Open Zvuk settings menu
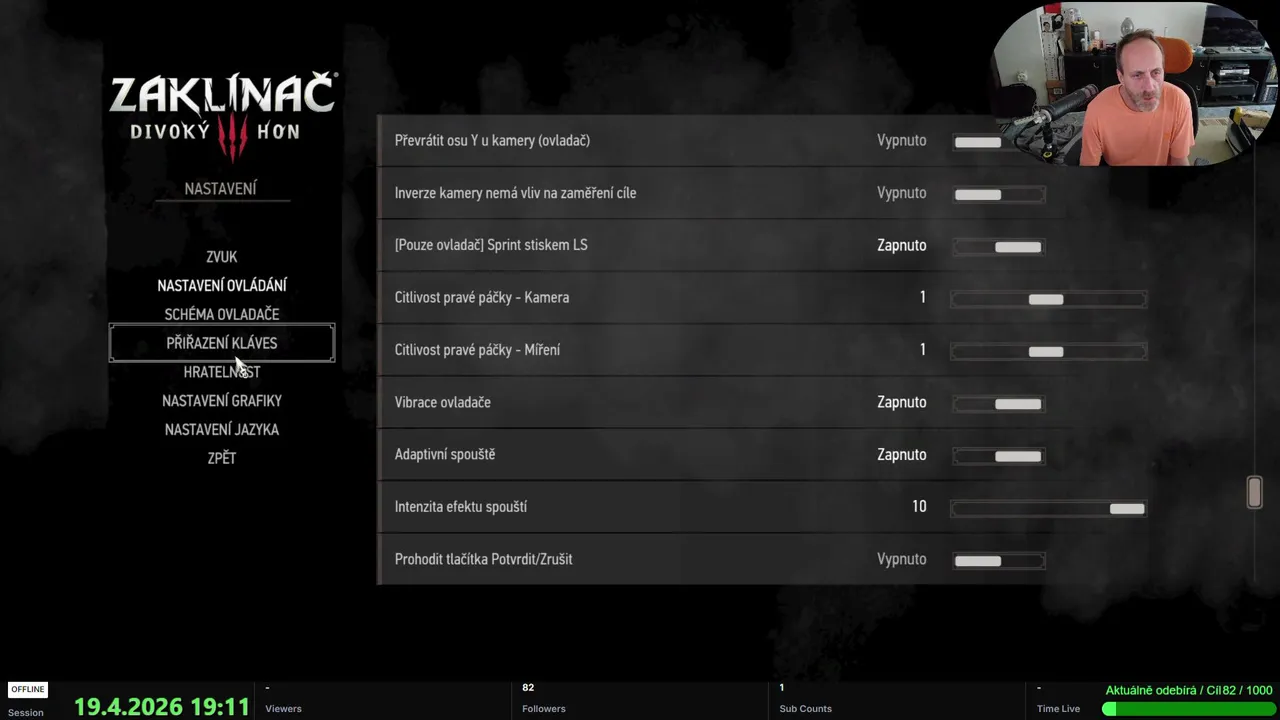The height and width of the screenshot is (720, 1280). click(221, 257)
